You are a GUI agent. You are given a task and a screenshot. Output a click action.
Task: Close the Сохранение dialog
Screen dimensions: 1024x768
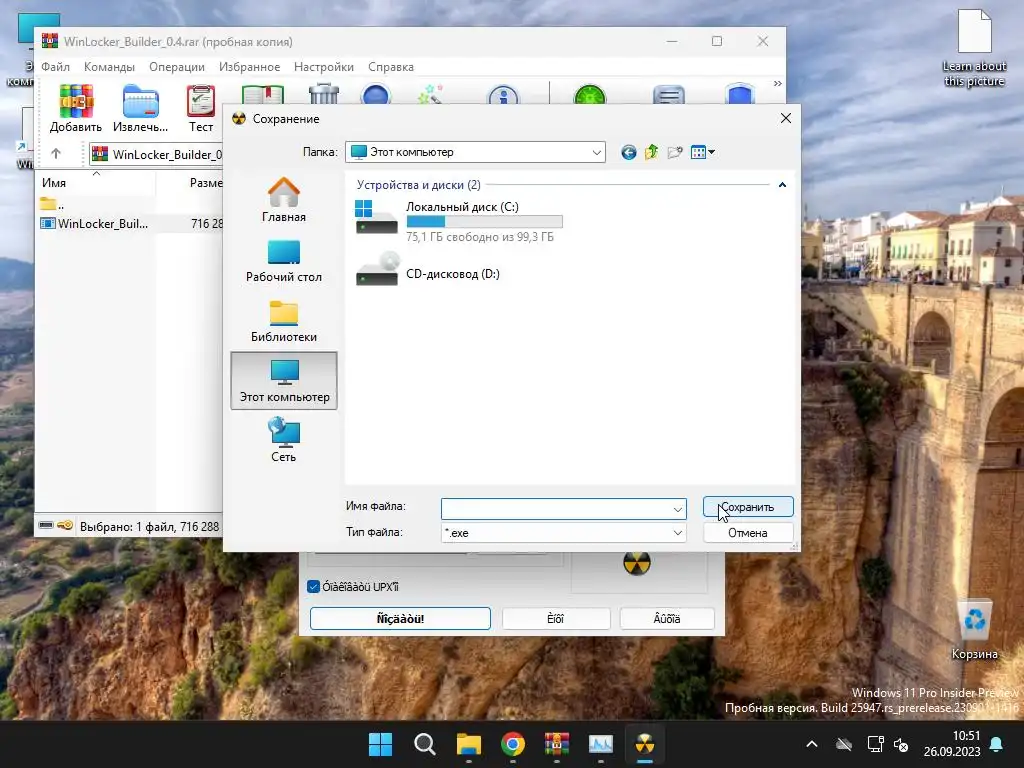(x=786, y=118)
